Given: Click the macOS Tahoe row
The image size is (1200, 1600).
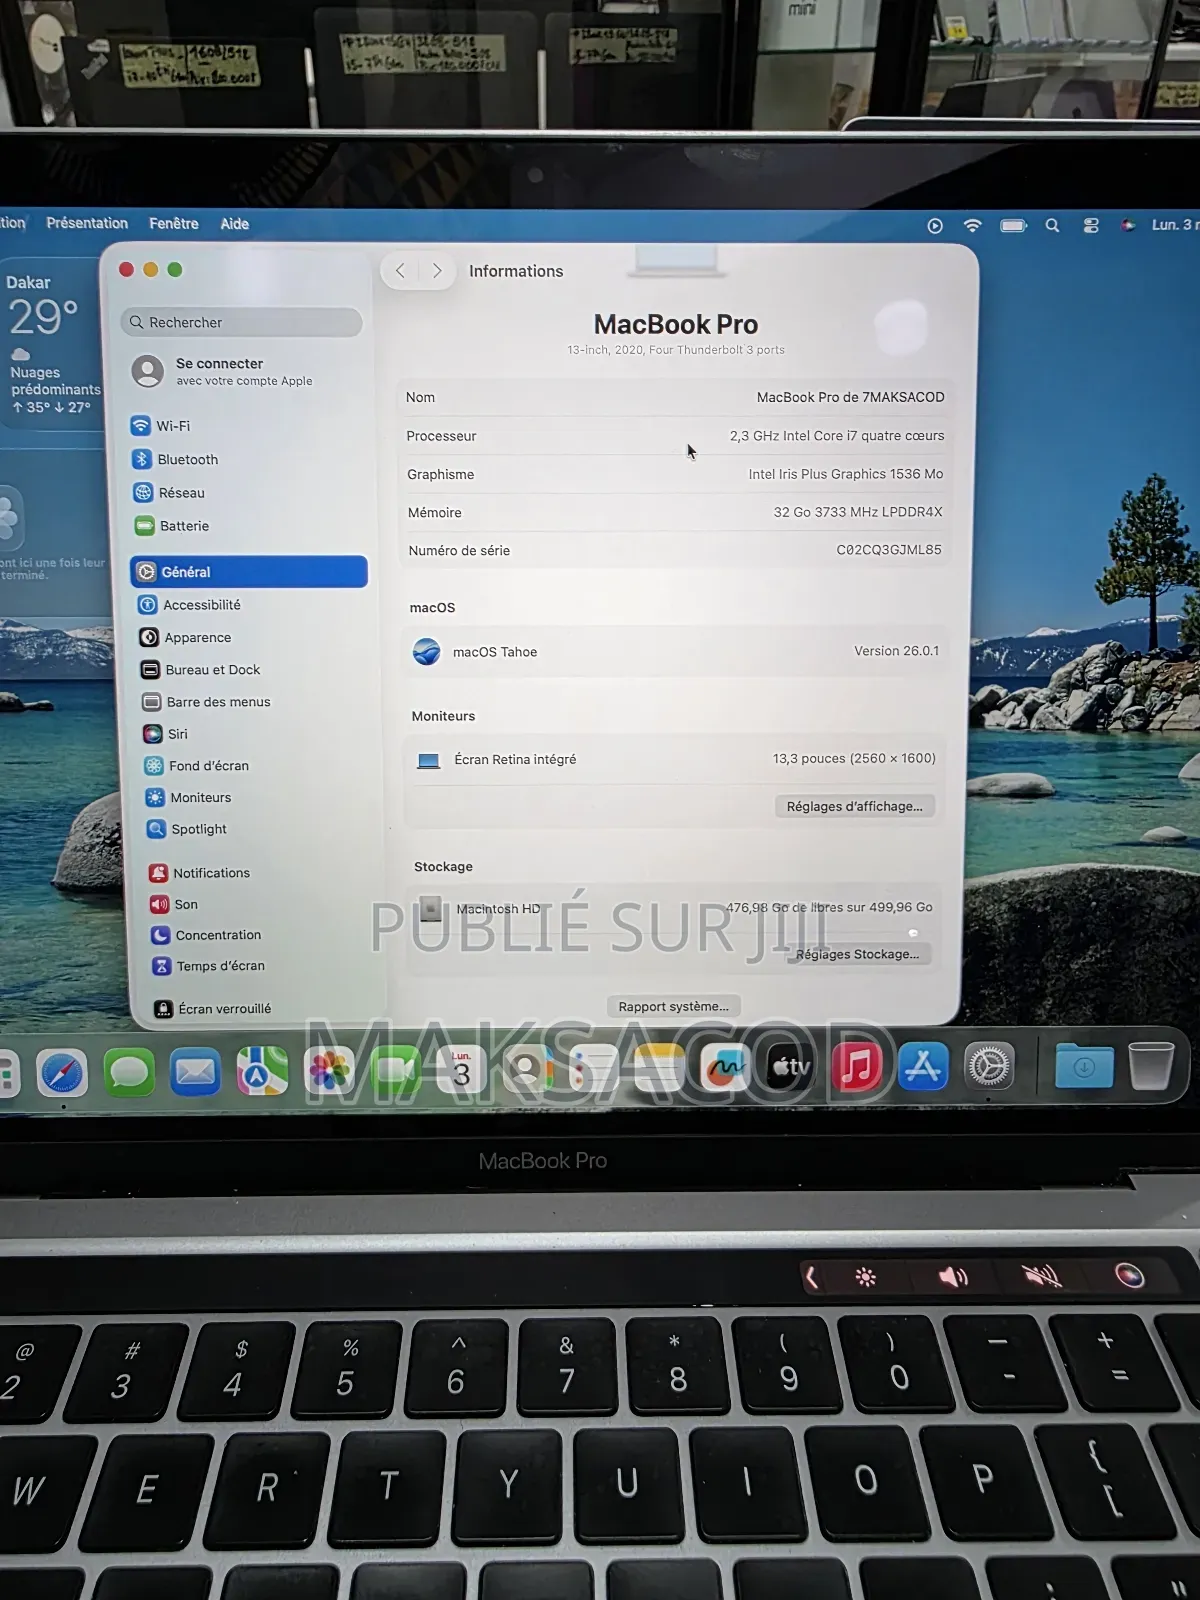Looking at the screenshot, I should tap(676, 651).
